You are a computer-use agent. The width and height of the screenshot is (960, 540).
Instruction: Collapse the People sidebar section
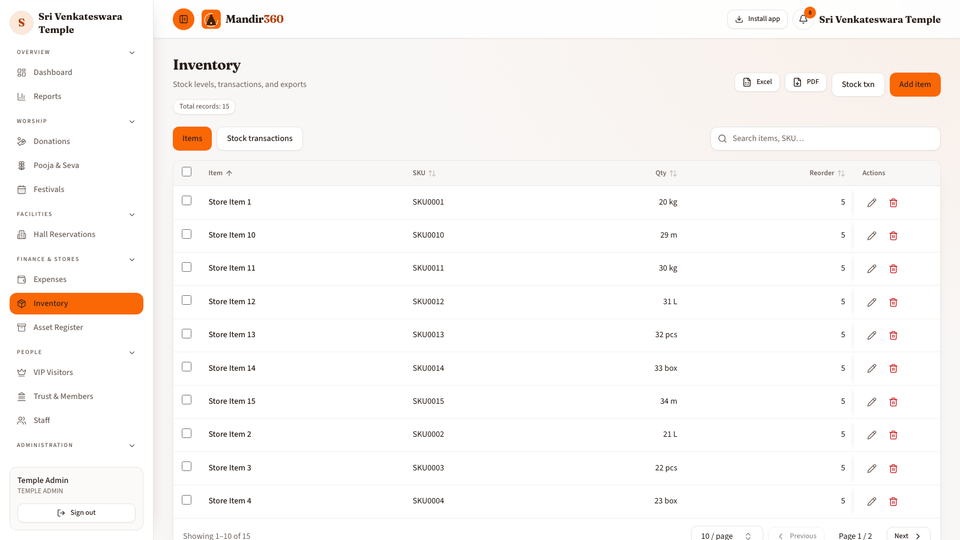[x=132, y=353]
